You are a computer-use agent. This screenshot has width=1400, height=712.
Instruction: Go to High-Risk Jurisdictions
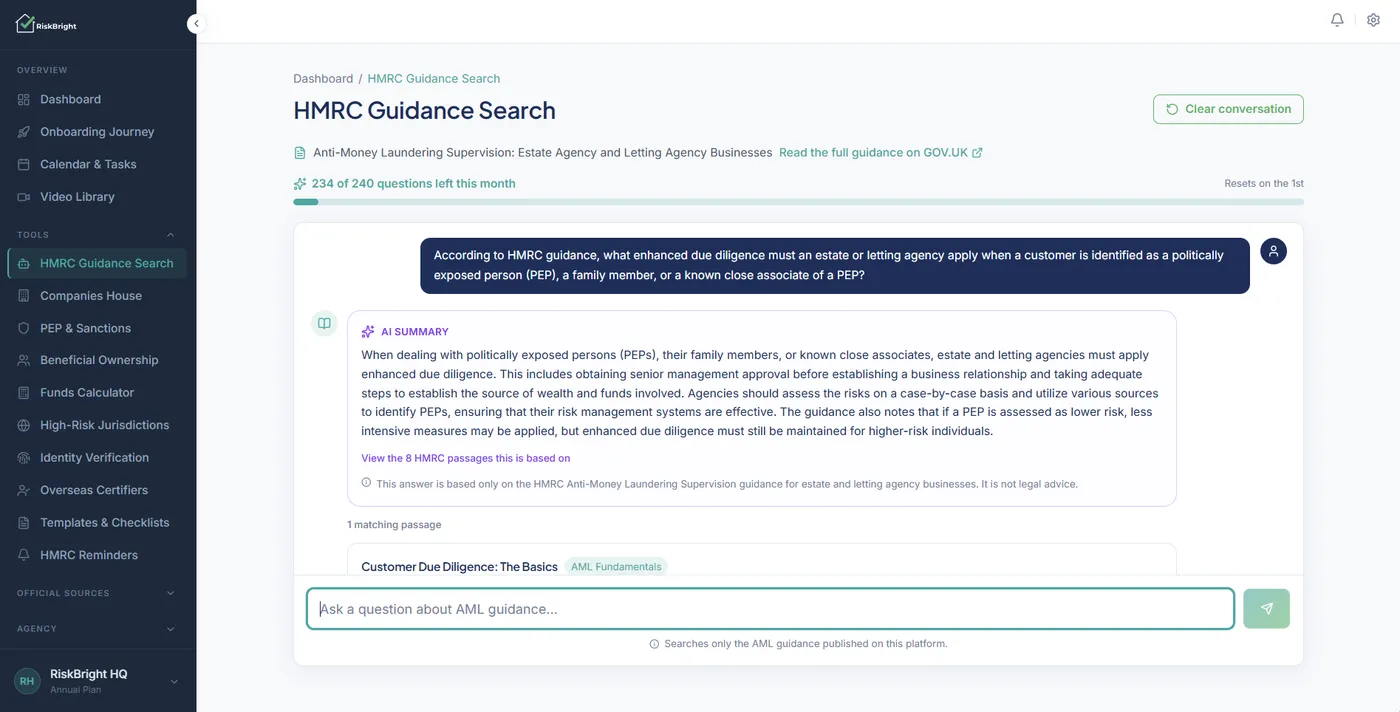tap(97, 425)
